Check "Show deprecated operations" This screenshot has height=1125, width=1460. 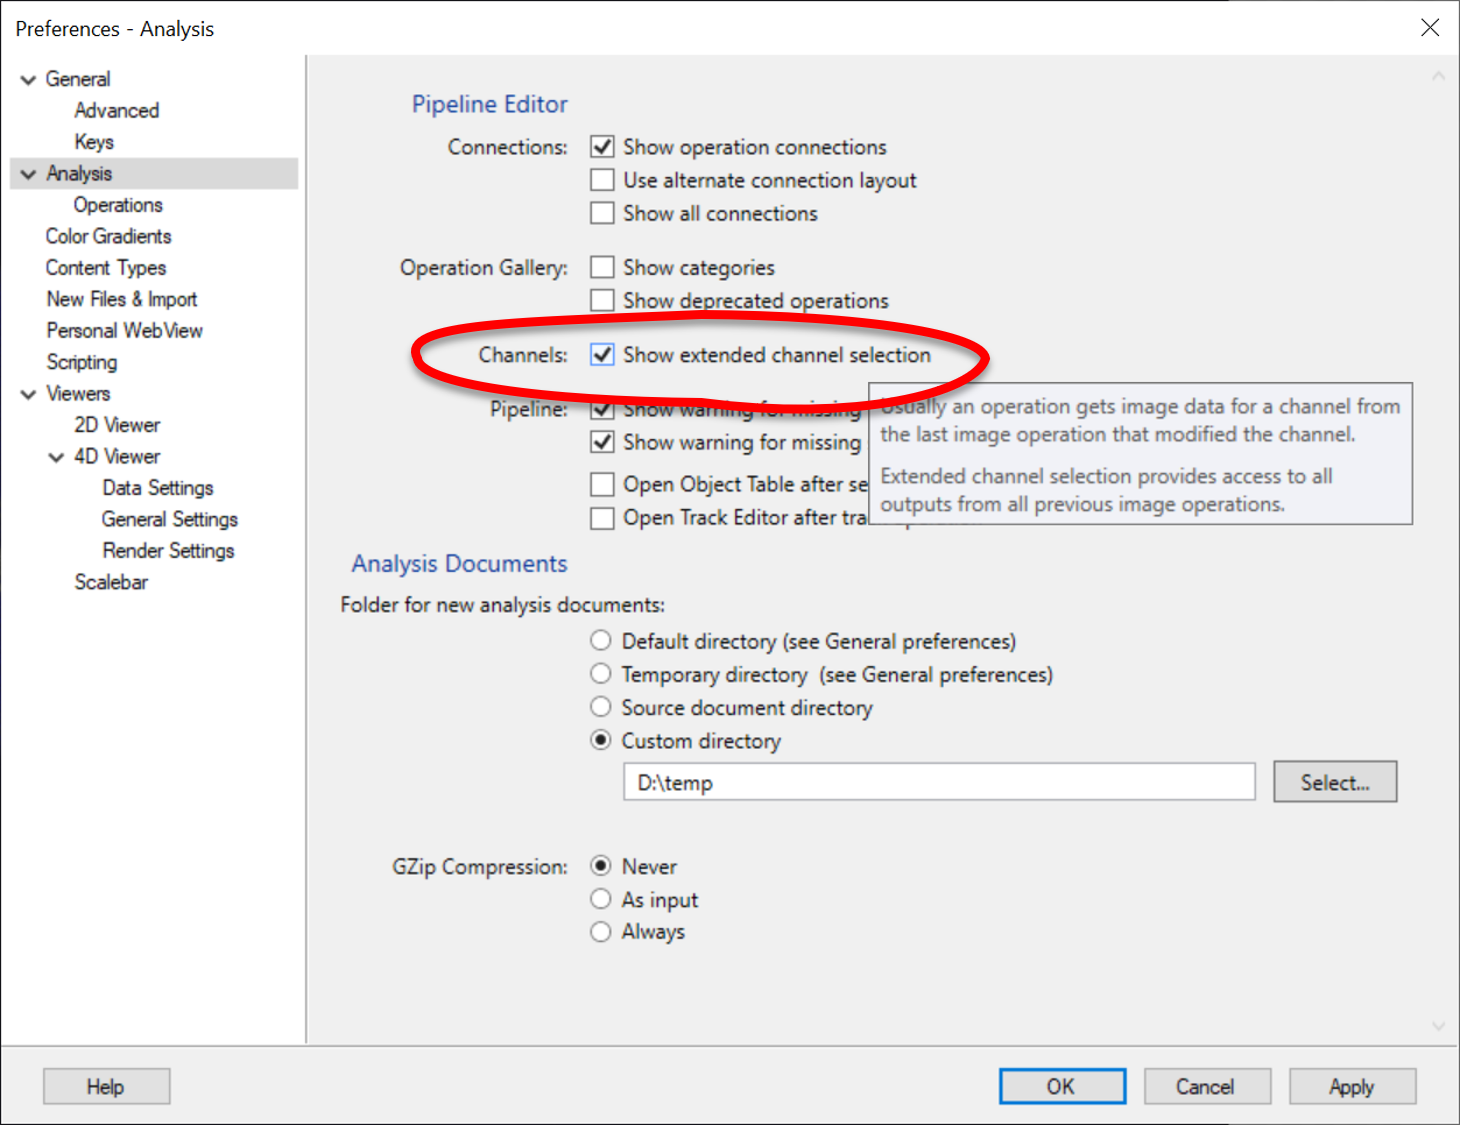601,300
